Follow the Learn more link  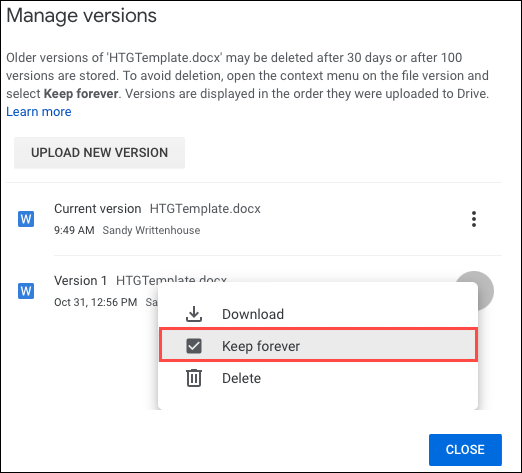click(39, 111)
